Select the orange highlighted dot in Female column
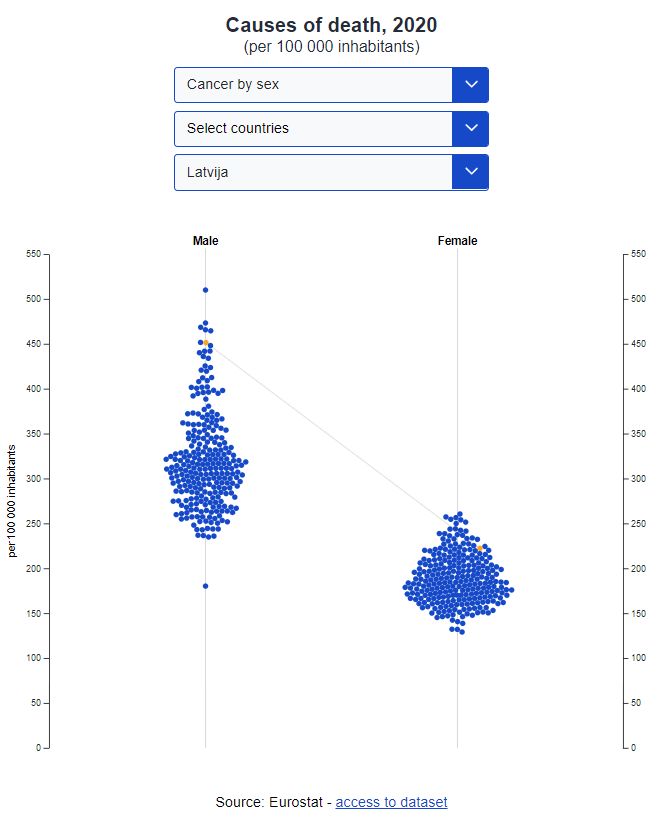This screenshot has width=663, height=824. pyautogui.click(x=480, y=548)
